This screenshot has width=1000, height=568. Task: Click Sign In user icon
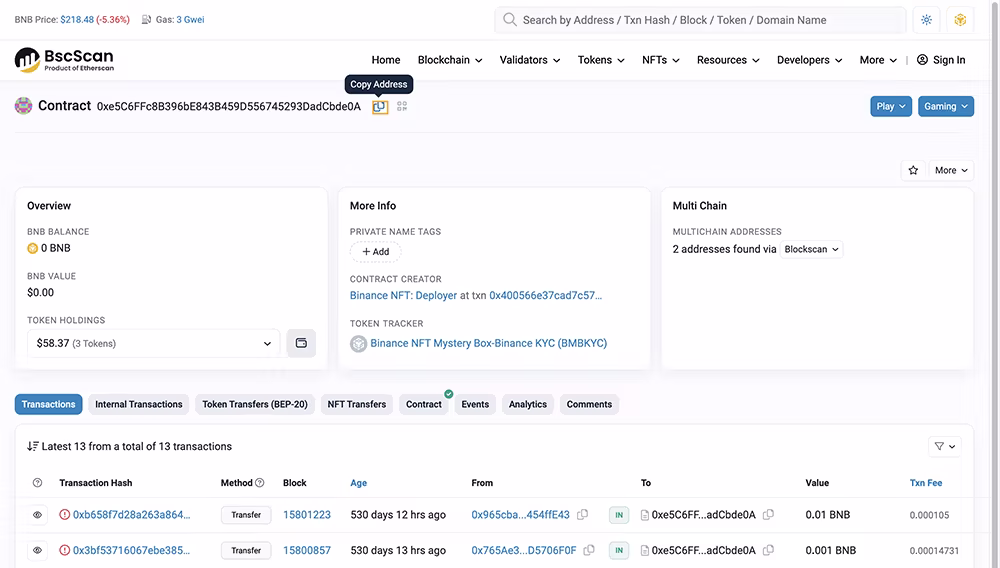pyautogui.click(x=922, y=60)
